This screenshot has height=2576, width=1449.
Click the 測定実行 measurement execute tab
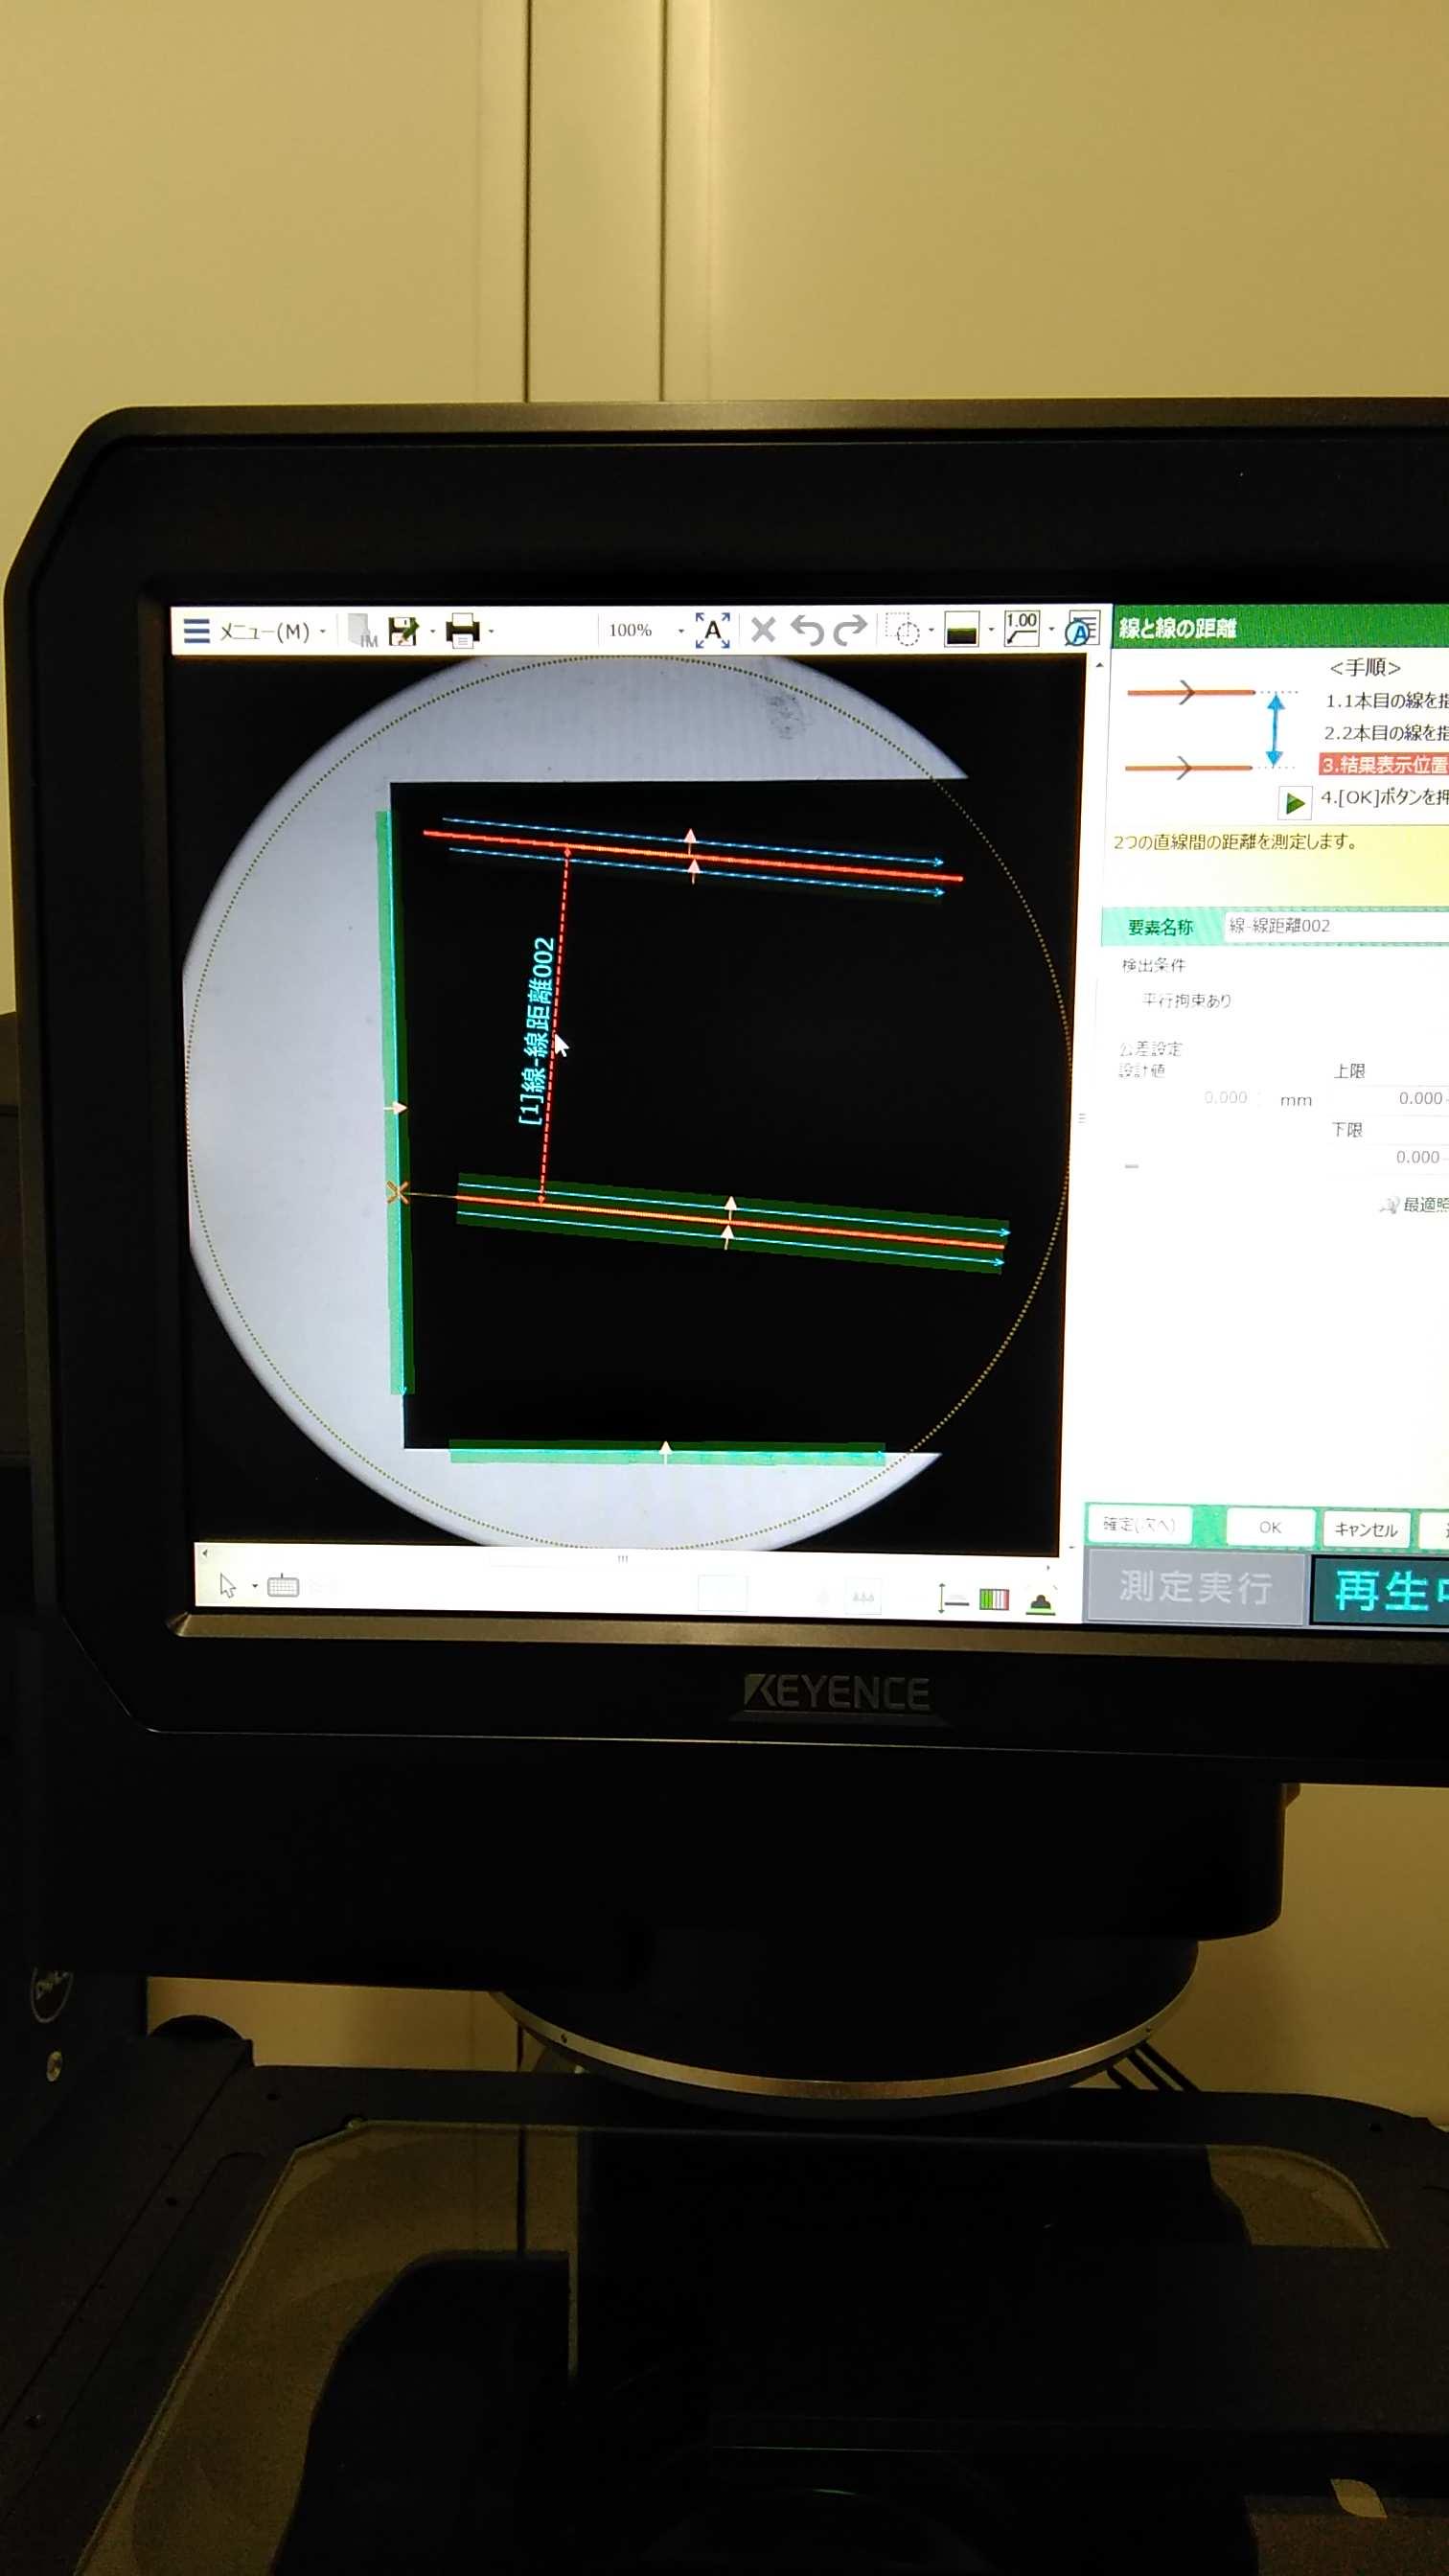coord(1195,1587)
